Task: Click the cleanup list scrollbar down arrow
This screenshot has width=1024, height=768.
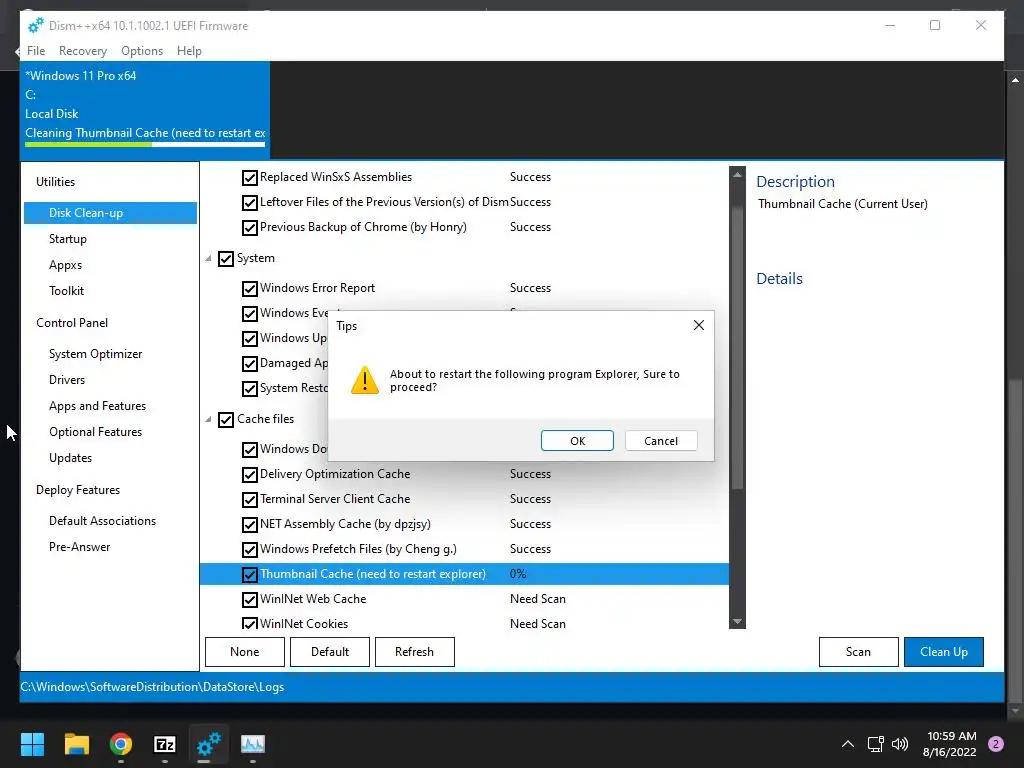Action: 737,622
